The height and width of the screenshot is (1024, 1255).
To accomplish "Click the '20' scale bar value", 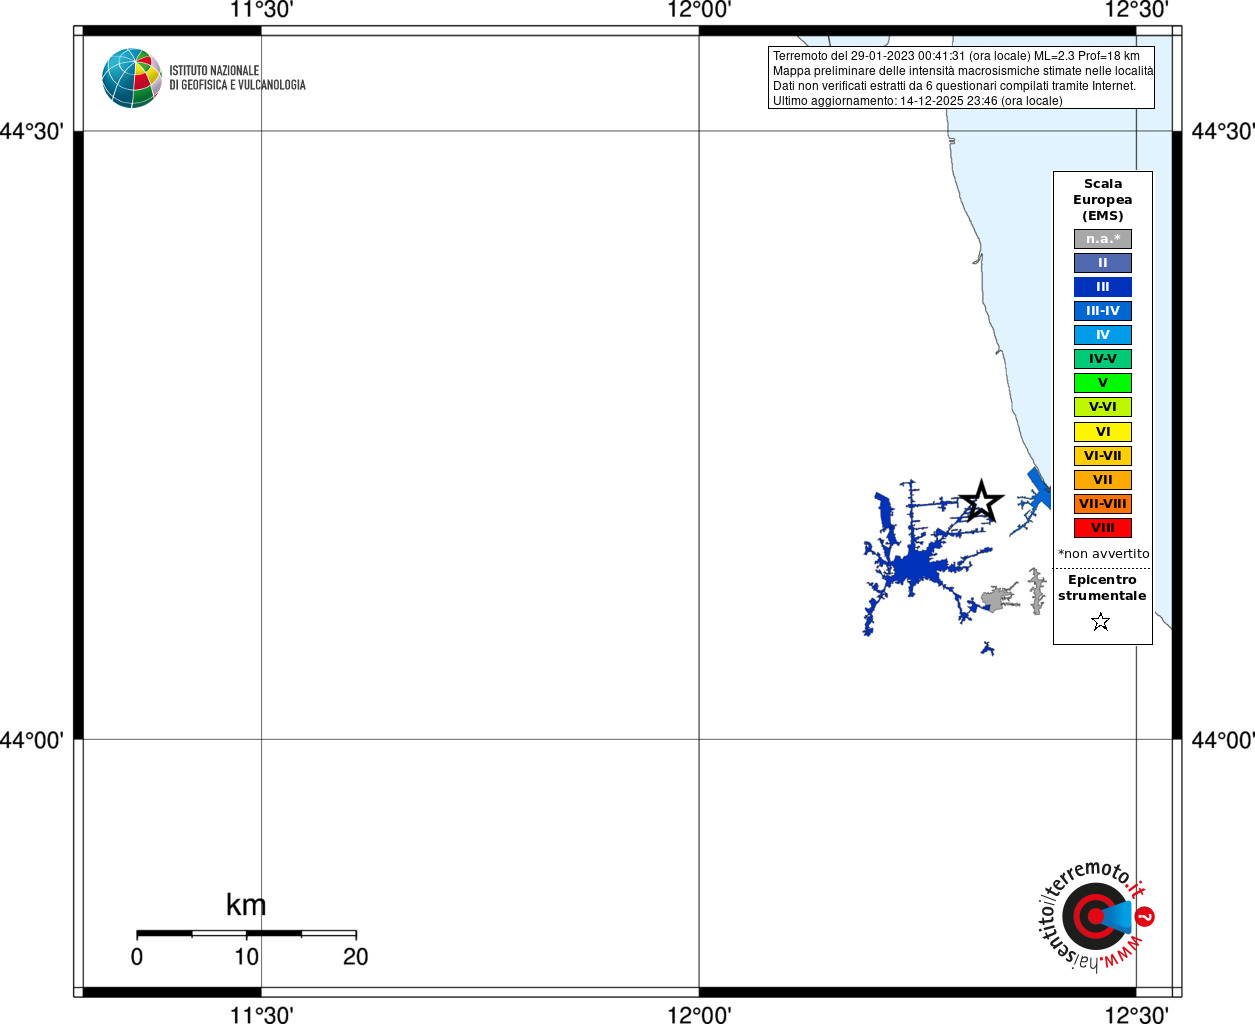I will 356,957.
